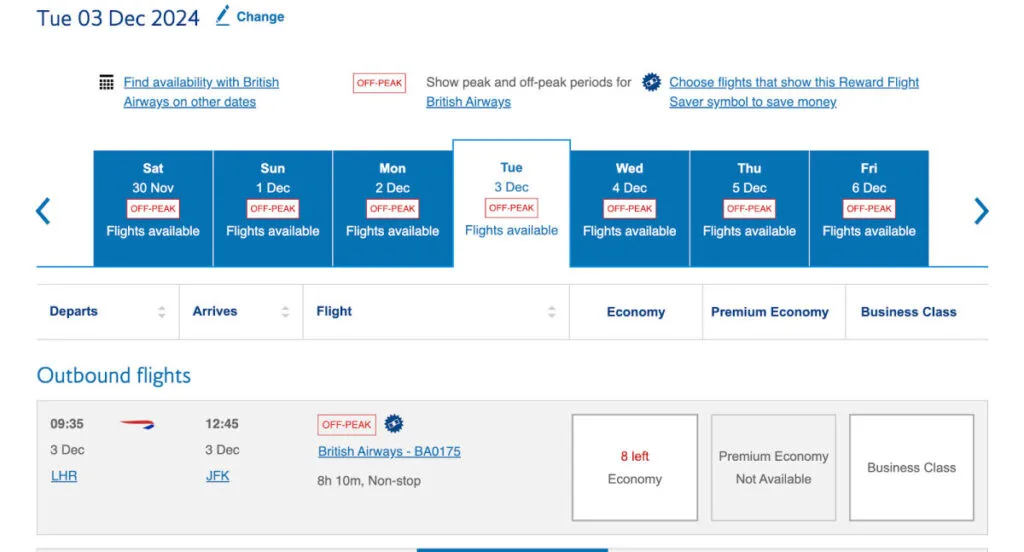Screen dimensions: 1024x552
Task: Click the 8h 10m, Non-stop duration text
Action: (369, 481)
